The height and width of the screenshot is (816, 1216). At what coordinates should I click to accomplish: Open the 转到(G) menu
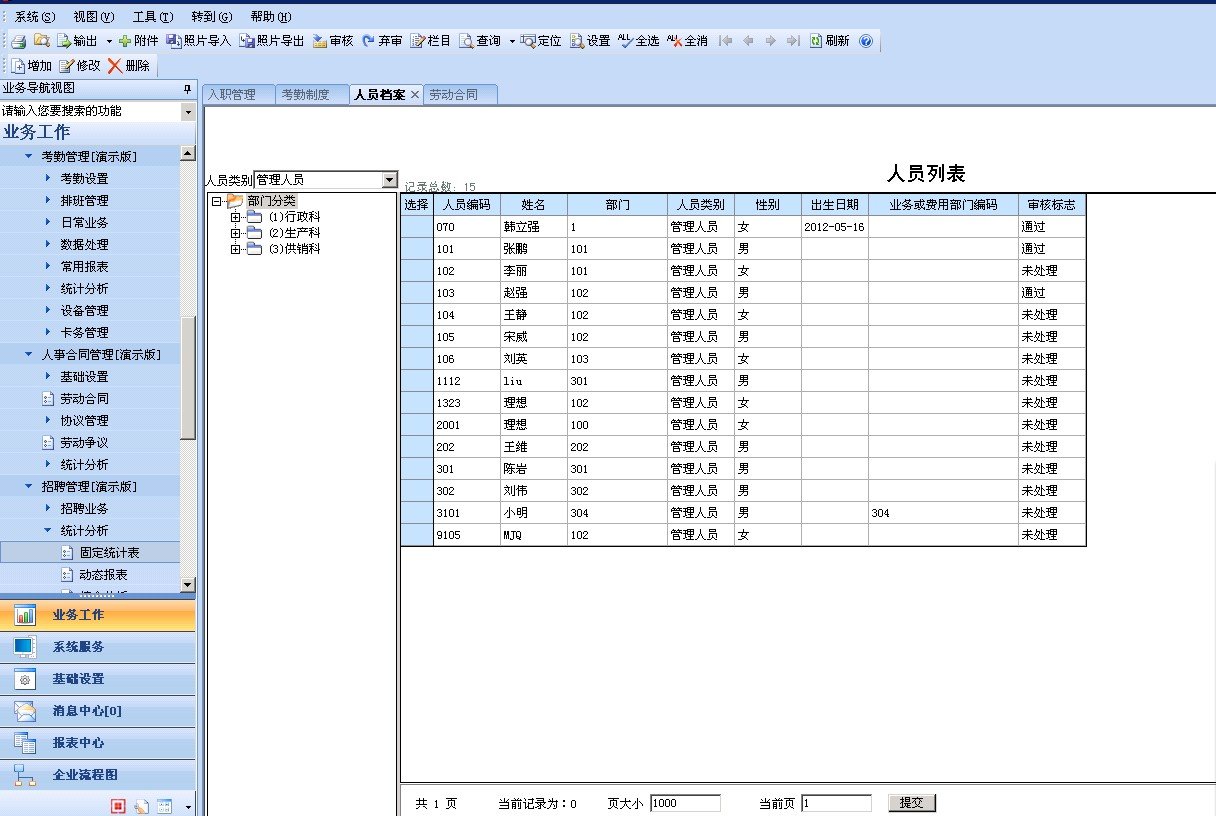click(211, 17)
